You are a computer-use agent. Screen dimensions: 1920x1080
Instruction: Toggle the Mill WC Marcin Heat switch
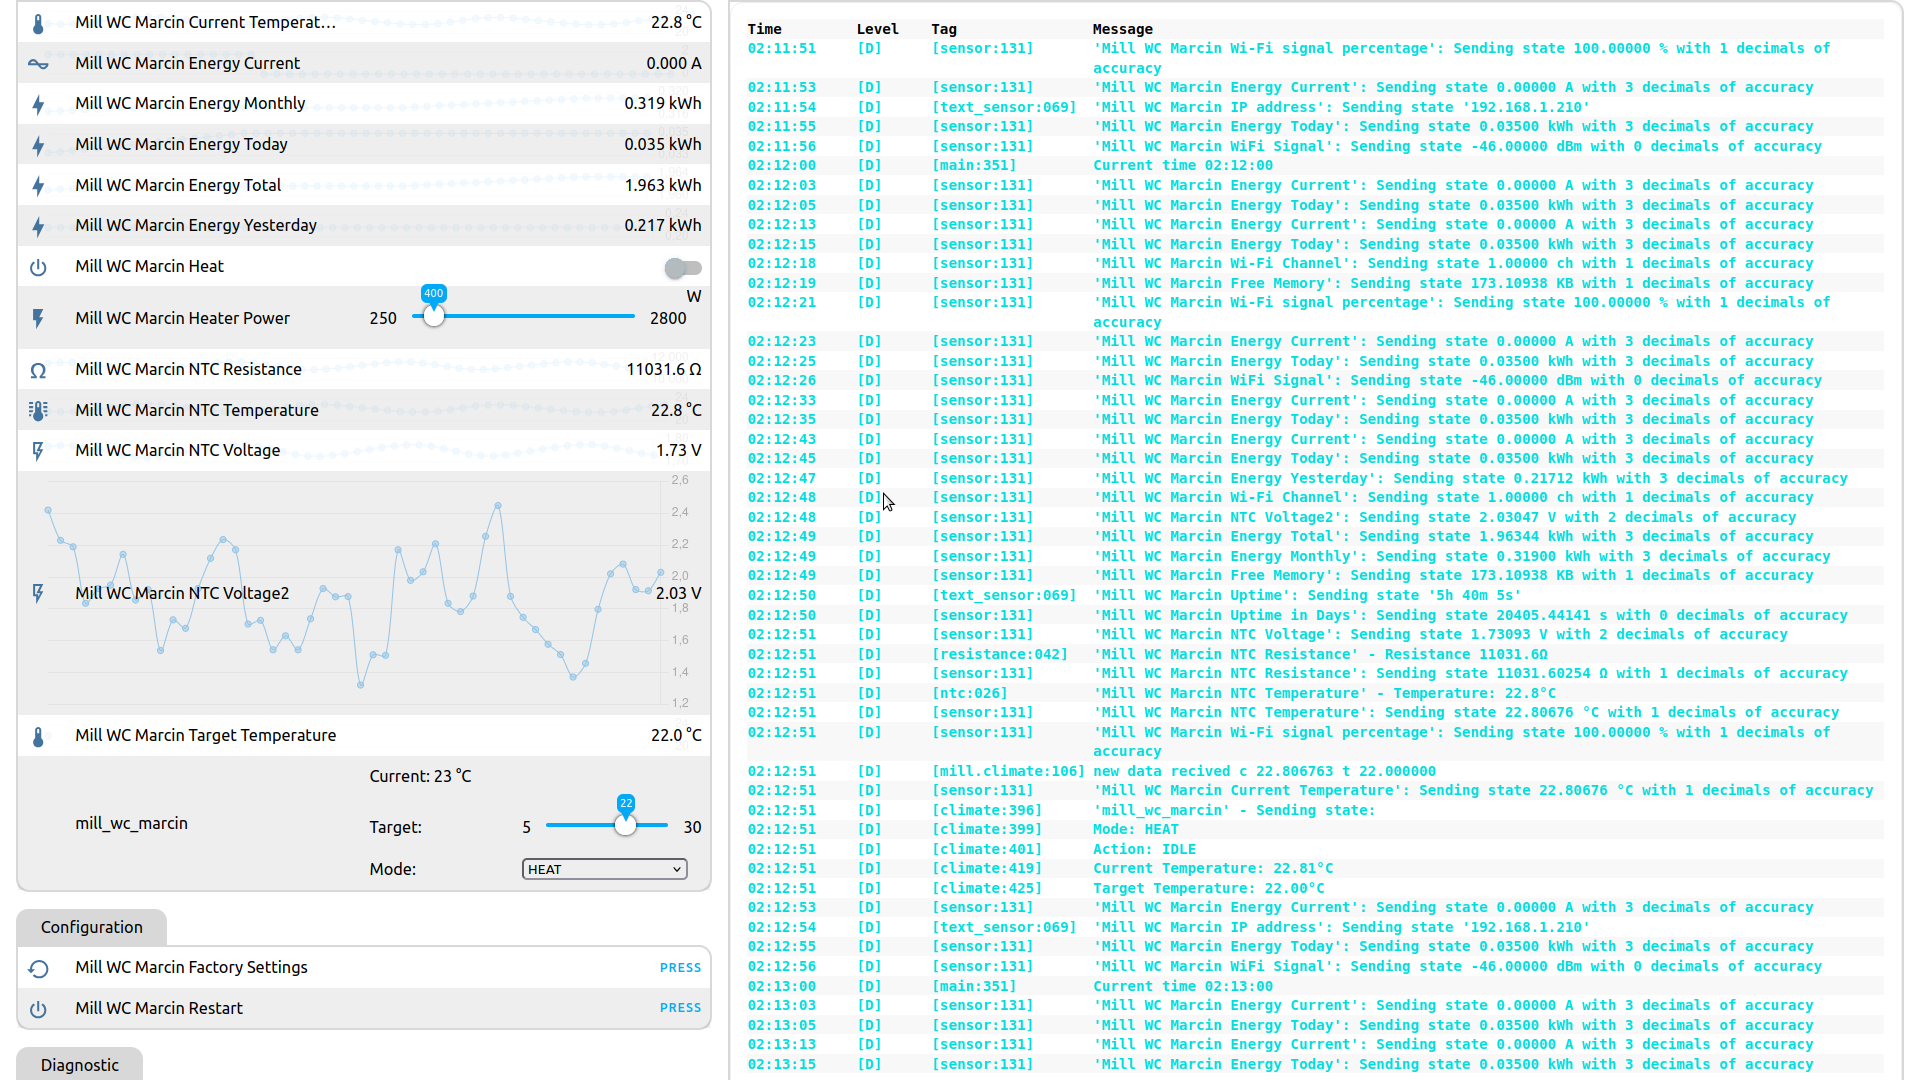point(683,267)
